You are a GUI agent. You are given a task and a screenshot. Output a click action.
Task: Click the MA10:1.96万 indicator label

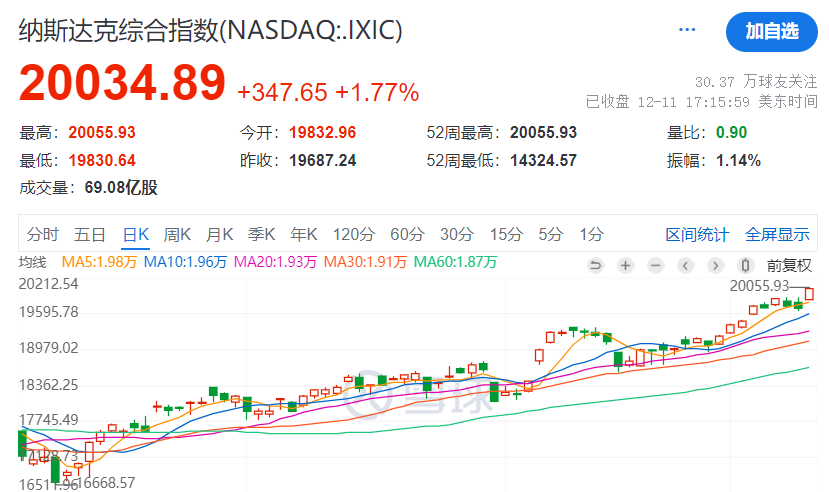point(185,262)
